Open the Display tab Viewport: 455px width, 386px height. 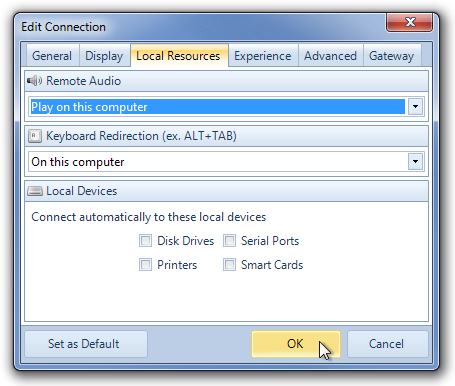[x=104, y=56]
